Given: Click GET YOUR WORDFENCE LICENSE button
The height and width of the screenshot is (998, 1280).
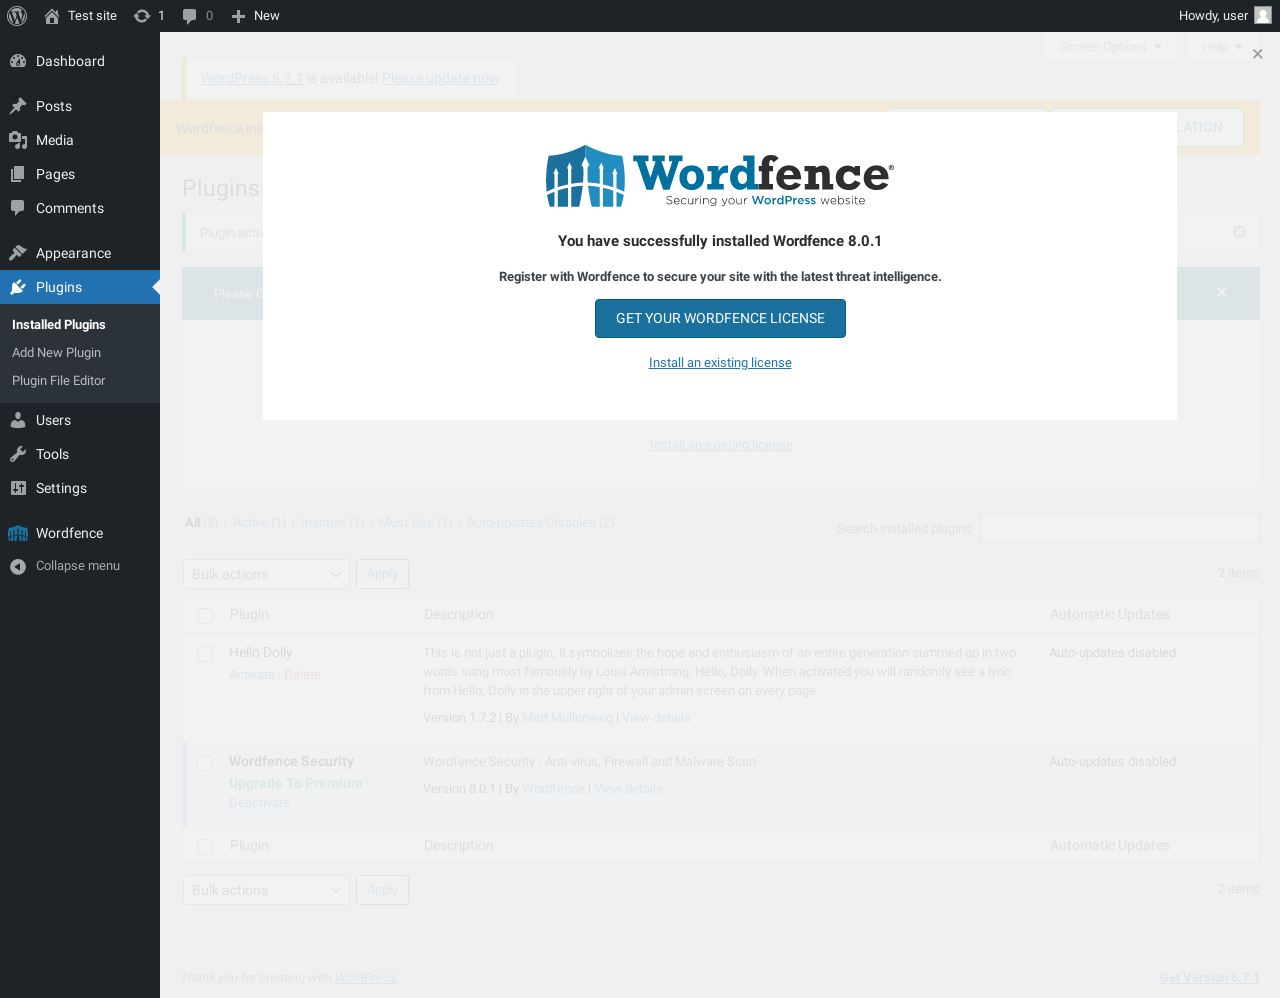Looking at the screenshot, I should pos(720,318).
